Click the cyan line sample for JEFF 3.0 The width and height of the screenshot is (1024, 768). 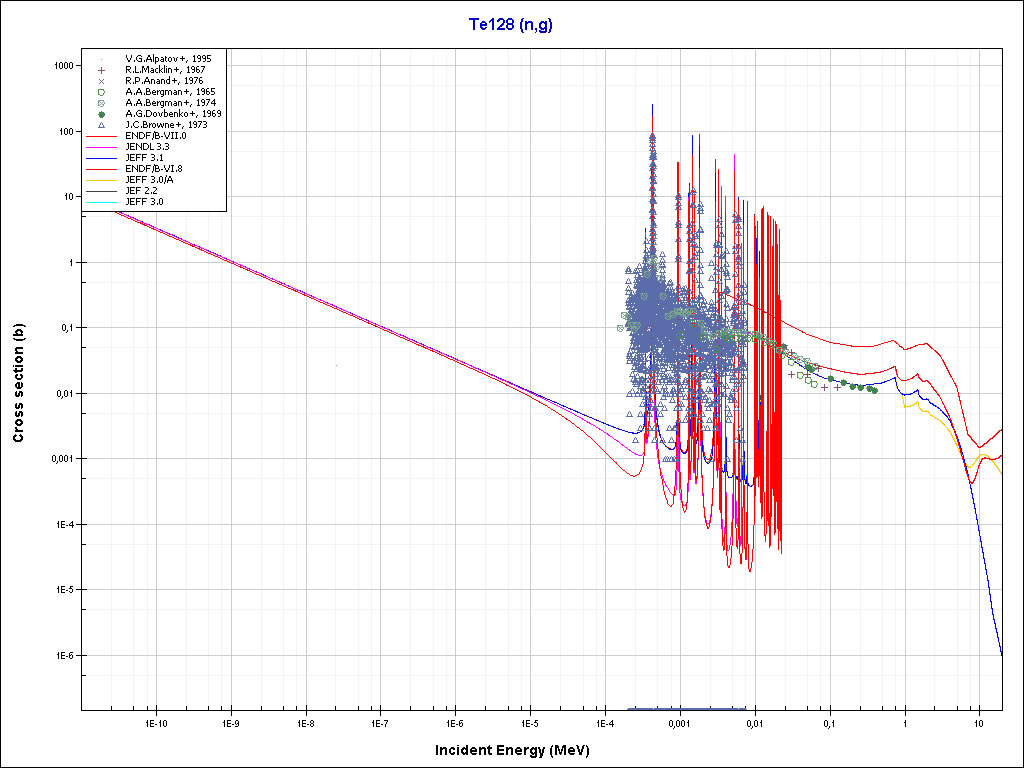tap(102, 202)
